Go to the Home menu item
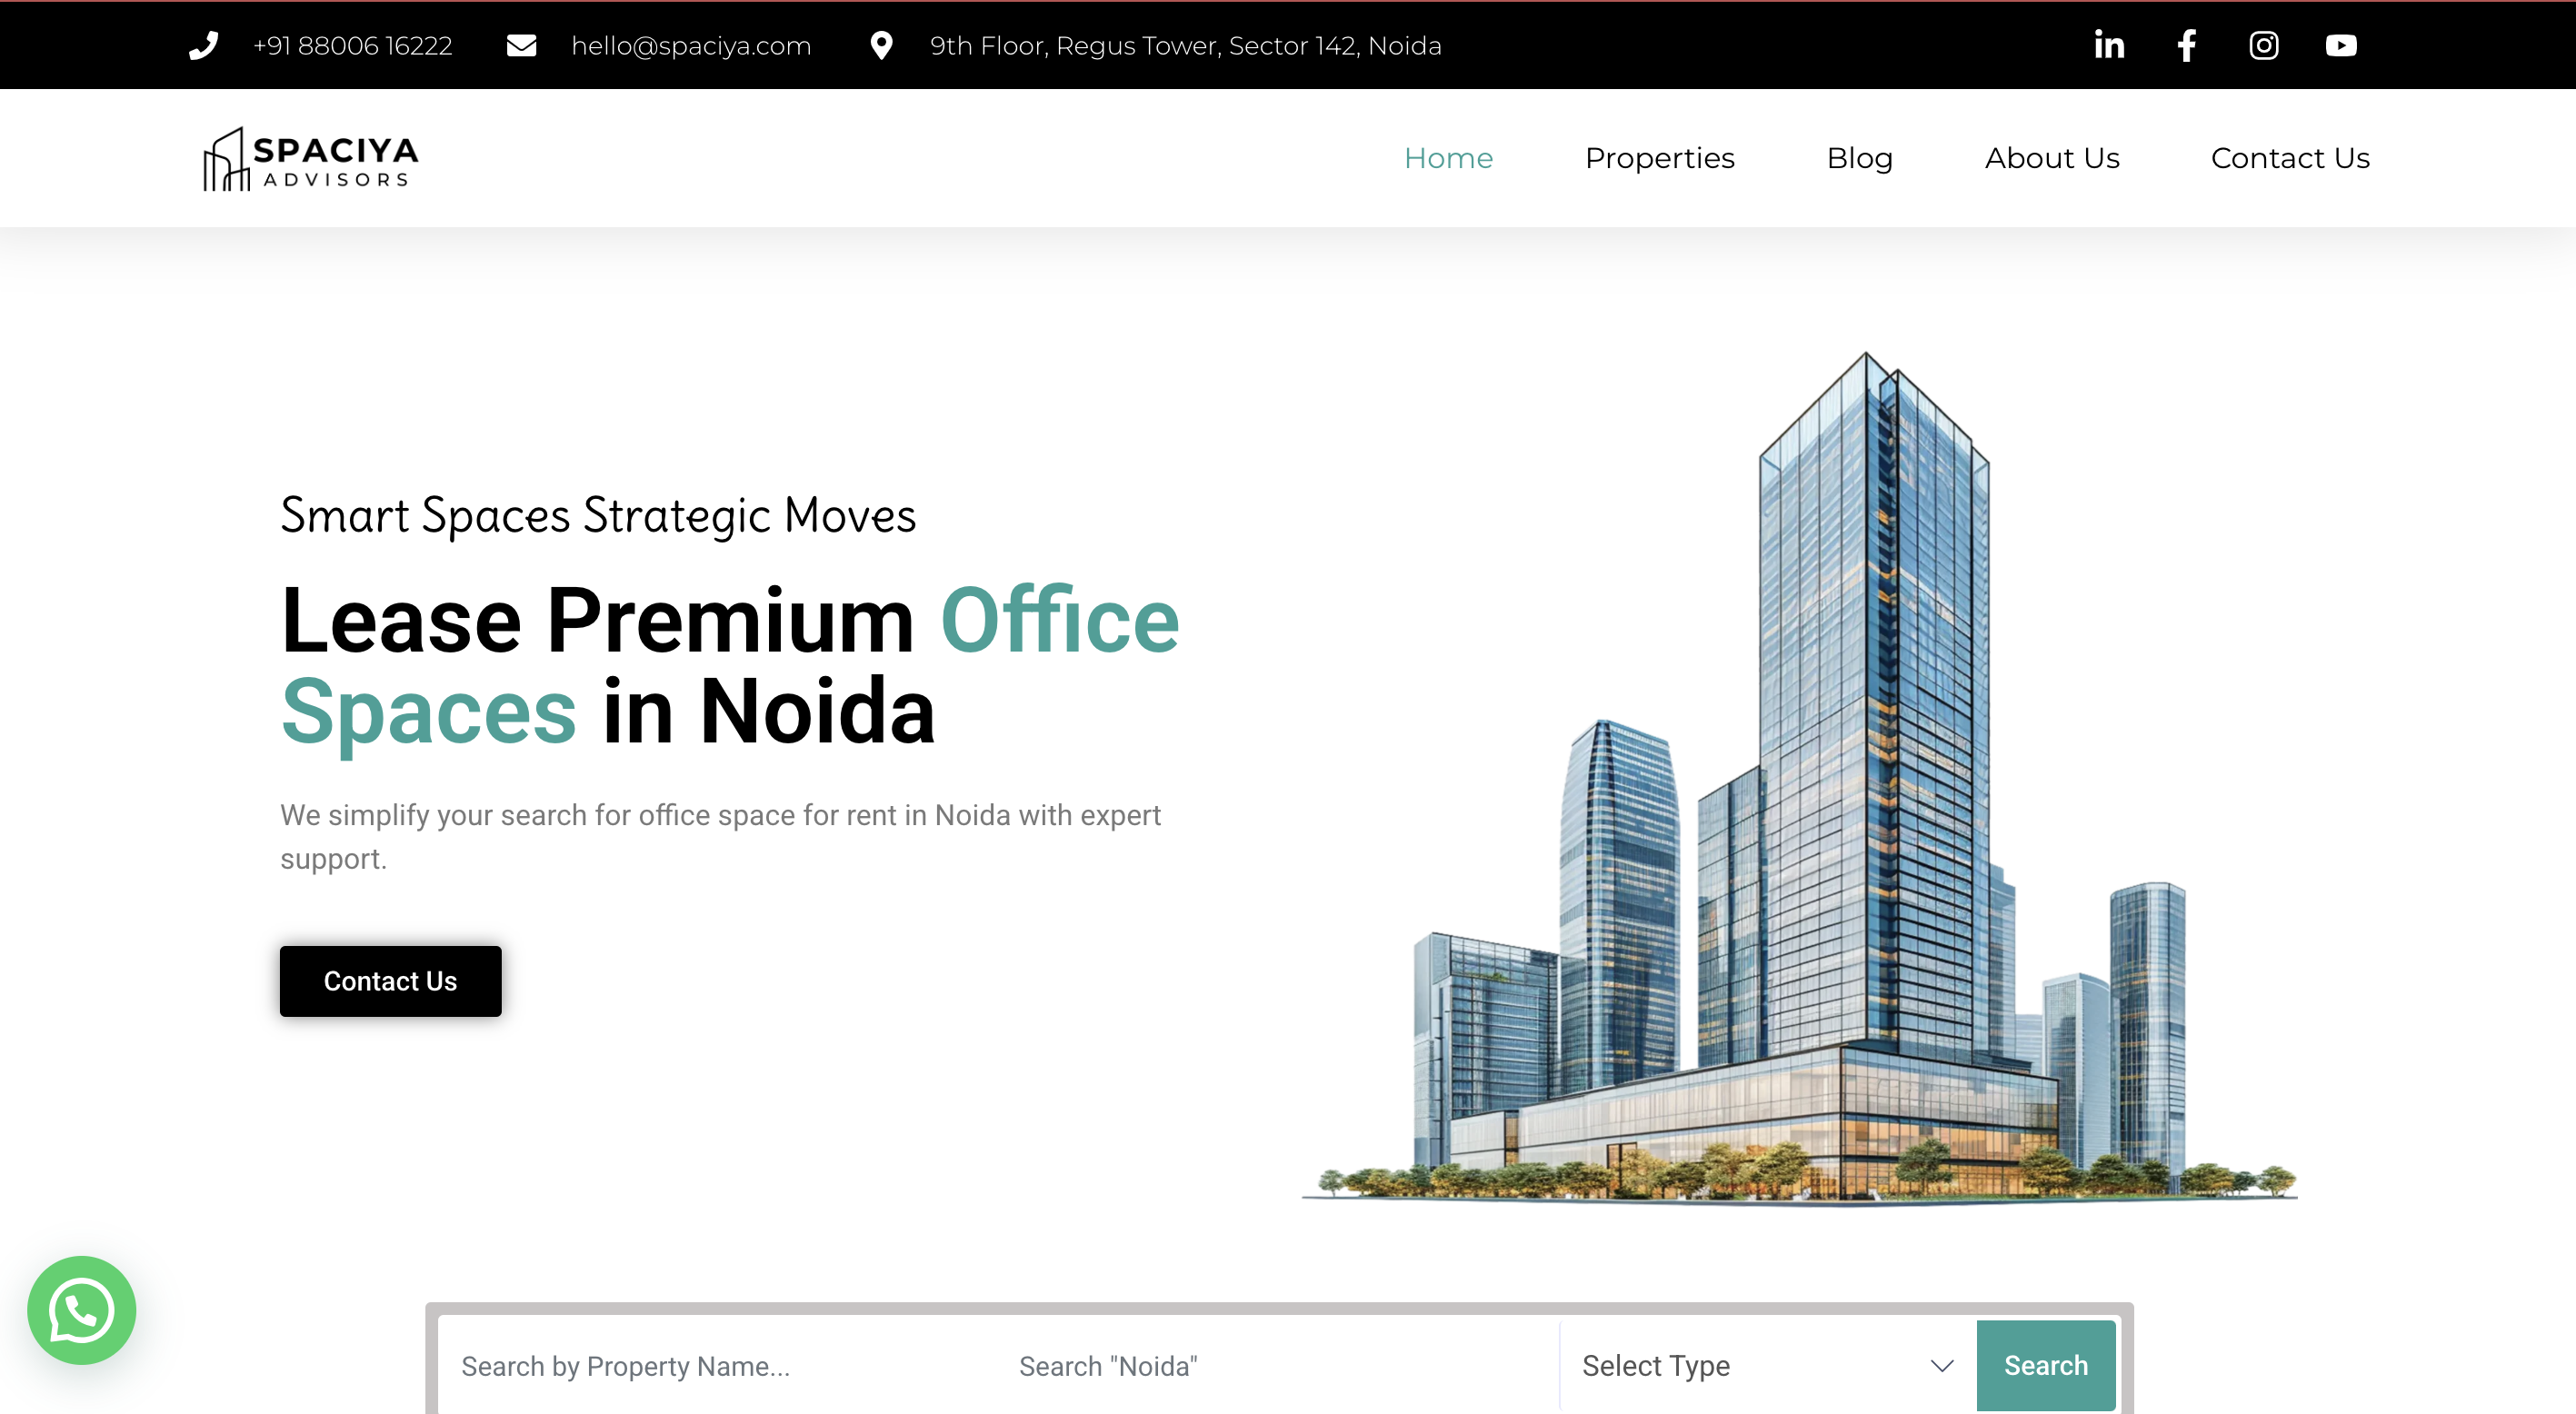The width and height of the screenshot is (2576, 1414). point(1447,158)
